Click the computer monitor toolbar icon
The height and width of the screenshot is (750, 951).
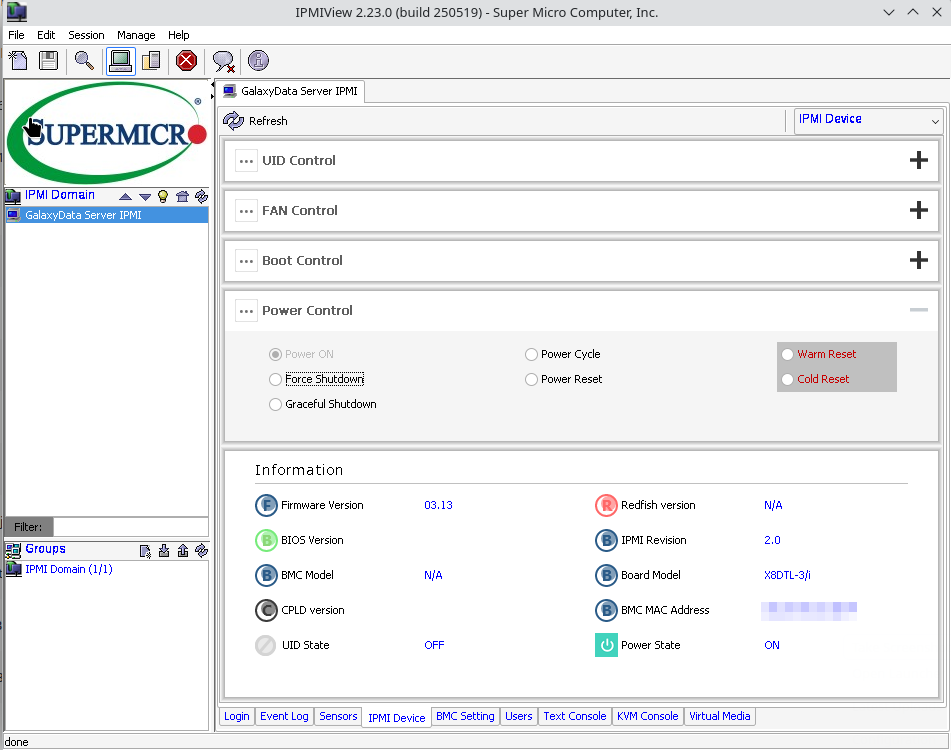120,61
